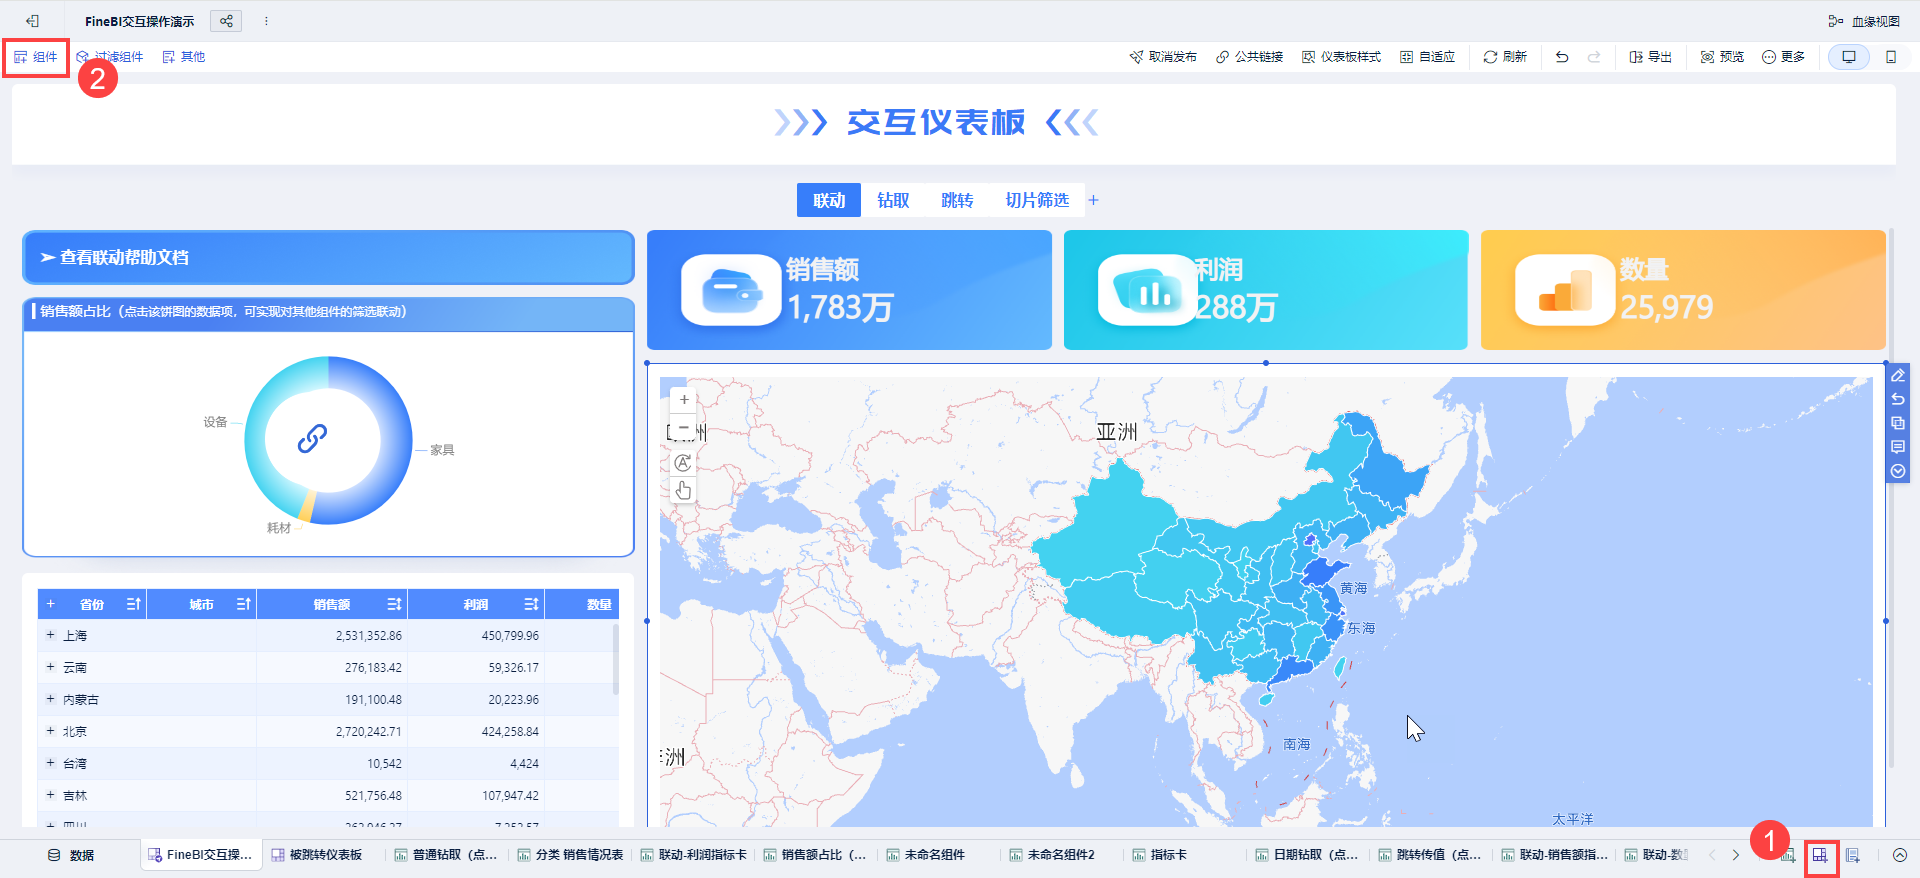Click the map component comment icon

click(x=1898, y=447)
